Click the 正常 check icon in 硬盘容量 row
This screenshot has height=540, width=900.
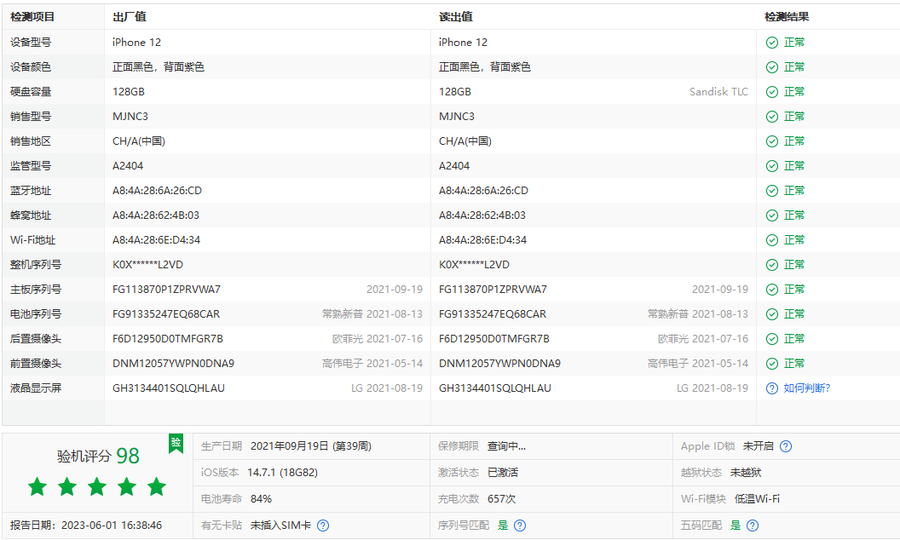coord(772,92)
